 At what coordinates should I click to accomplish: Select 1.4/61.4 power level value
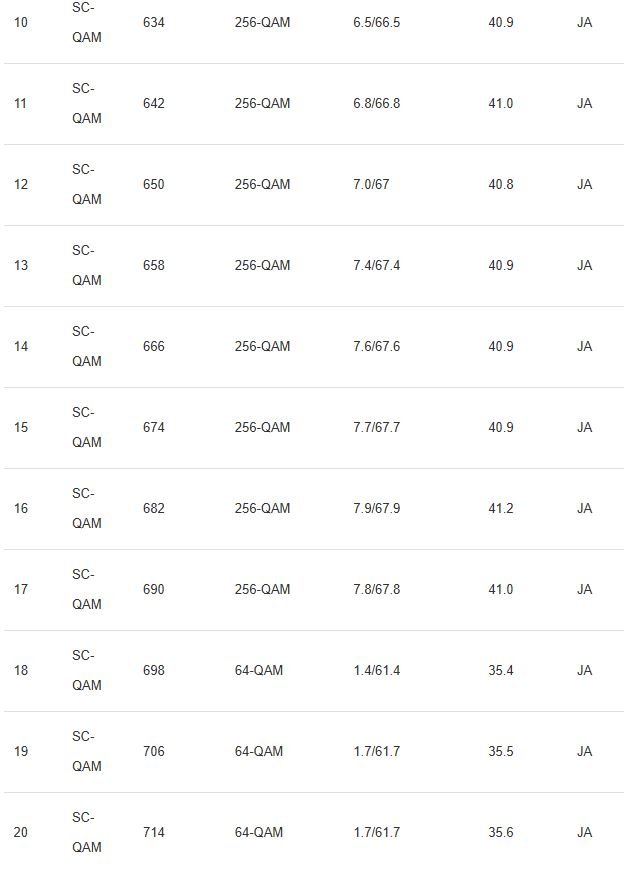point(377,671)
